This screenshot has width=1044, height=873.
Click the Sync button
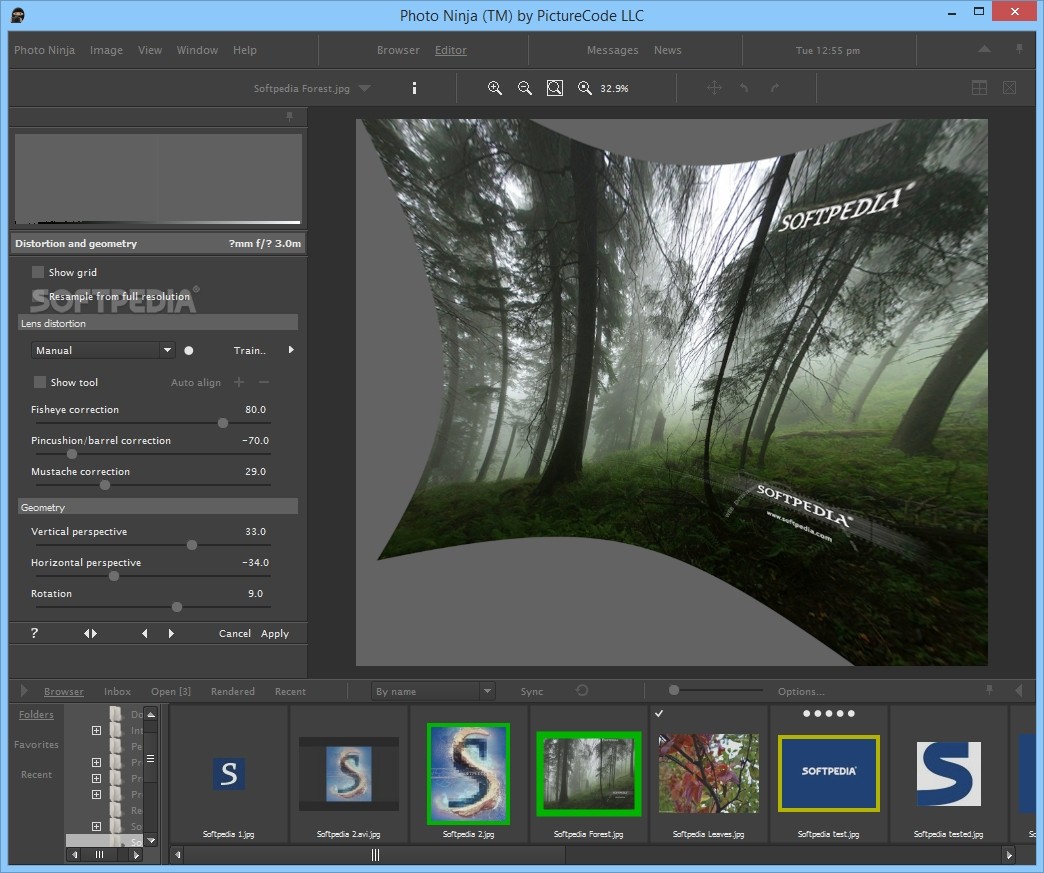click(532, 691)
